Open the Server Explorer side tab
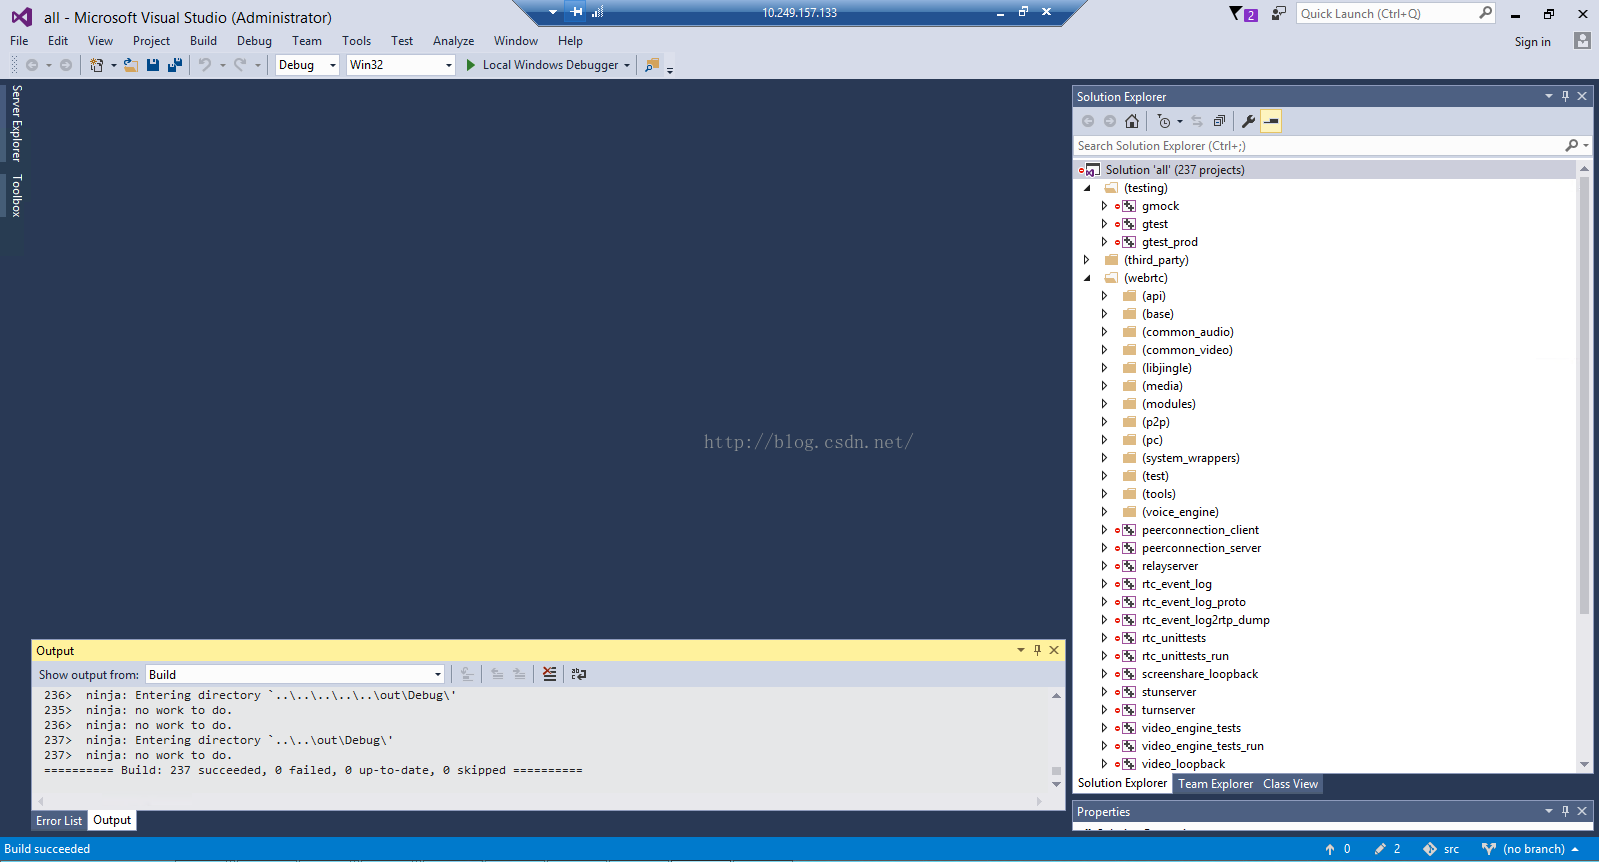Viewport: 1599px width, 862px height. [16, 123]
